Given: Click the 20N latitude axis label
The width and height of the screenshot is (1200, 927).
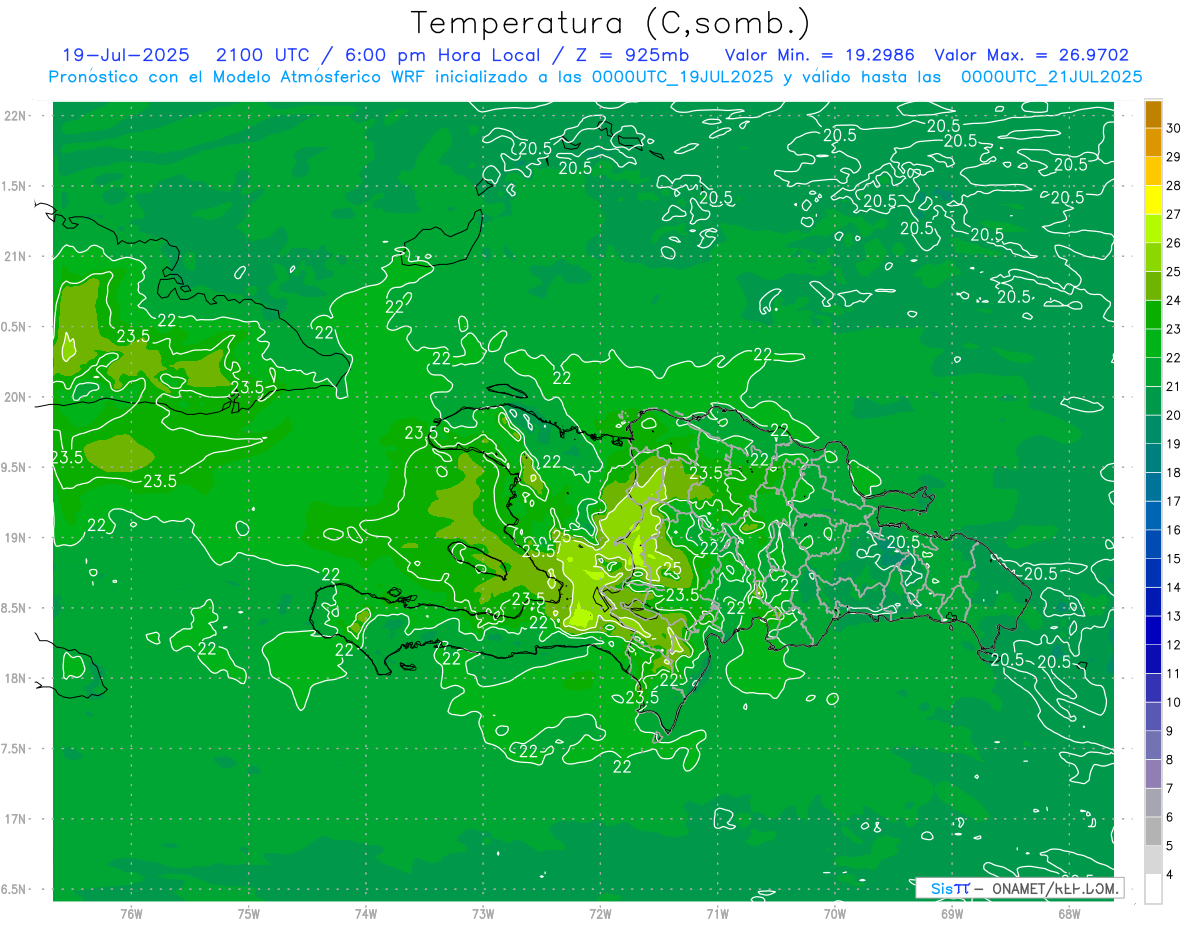Looking at the screenshot, I should (16, 397).
